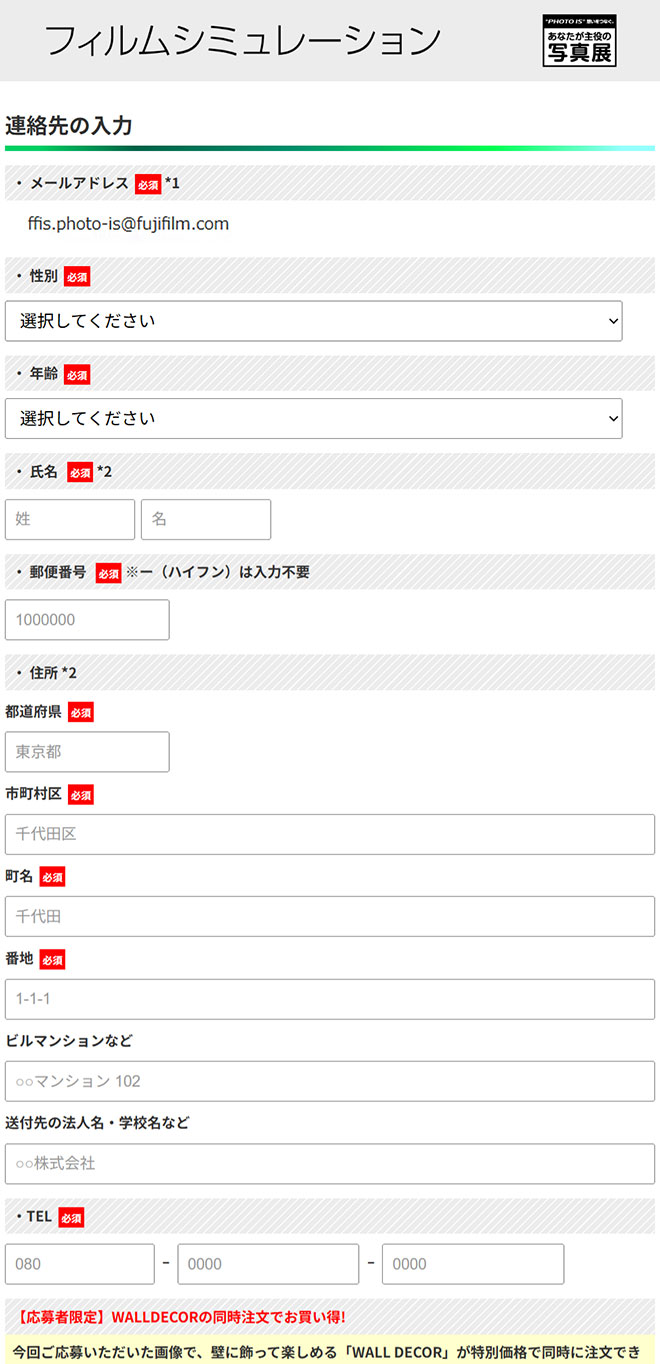Click the middle TEL number field

[268, 1264]
